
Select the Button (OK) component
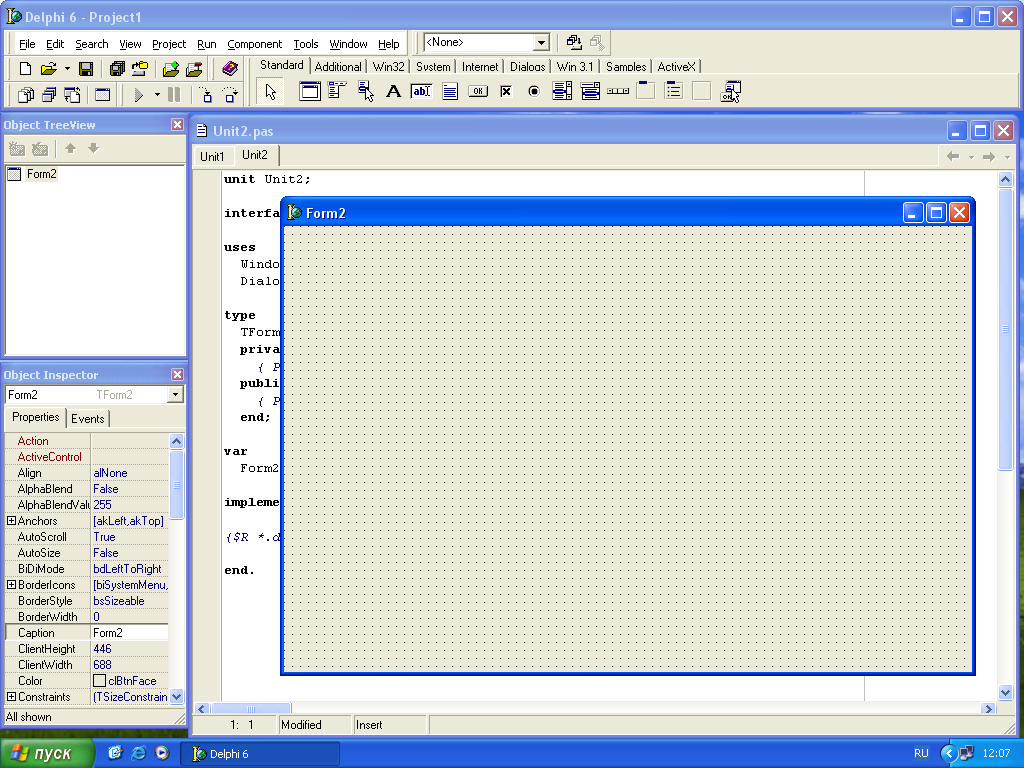478,92
